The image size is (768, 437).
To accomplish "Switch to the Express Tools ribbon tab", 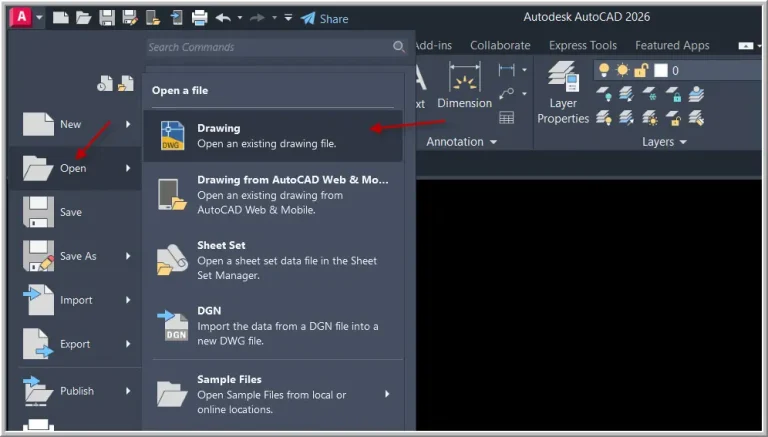I will coord(583,46).
